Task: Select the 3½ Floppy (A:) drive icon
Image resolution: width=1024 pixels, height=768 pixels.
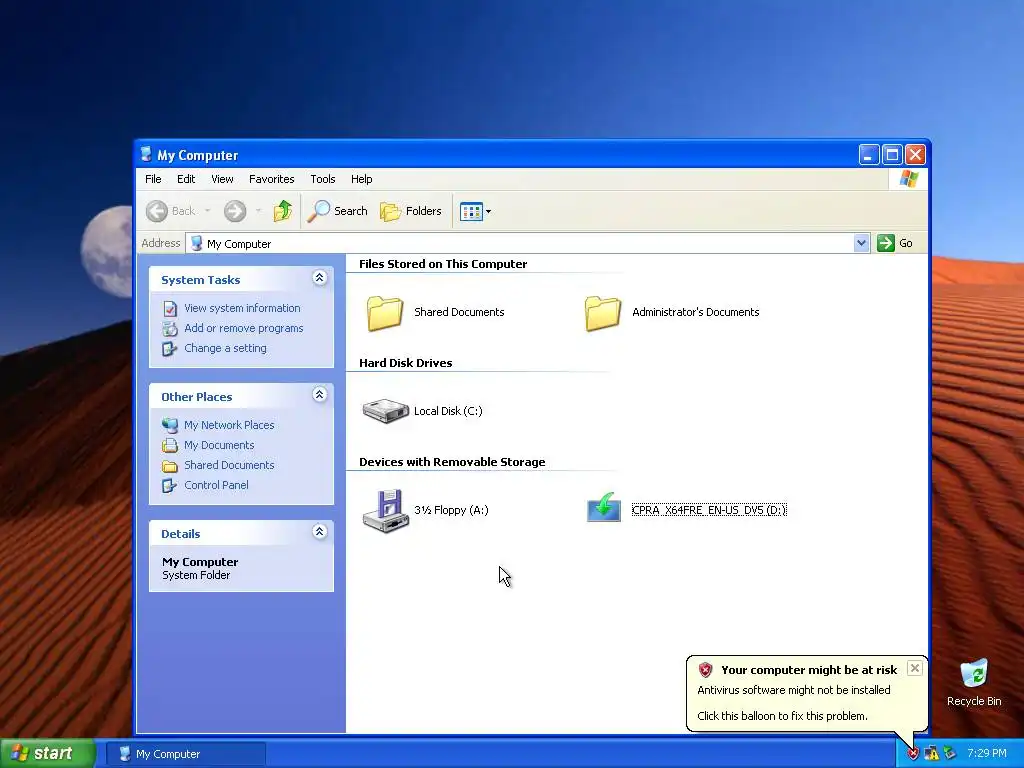Action: click(385, 511)
